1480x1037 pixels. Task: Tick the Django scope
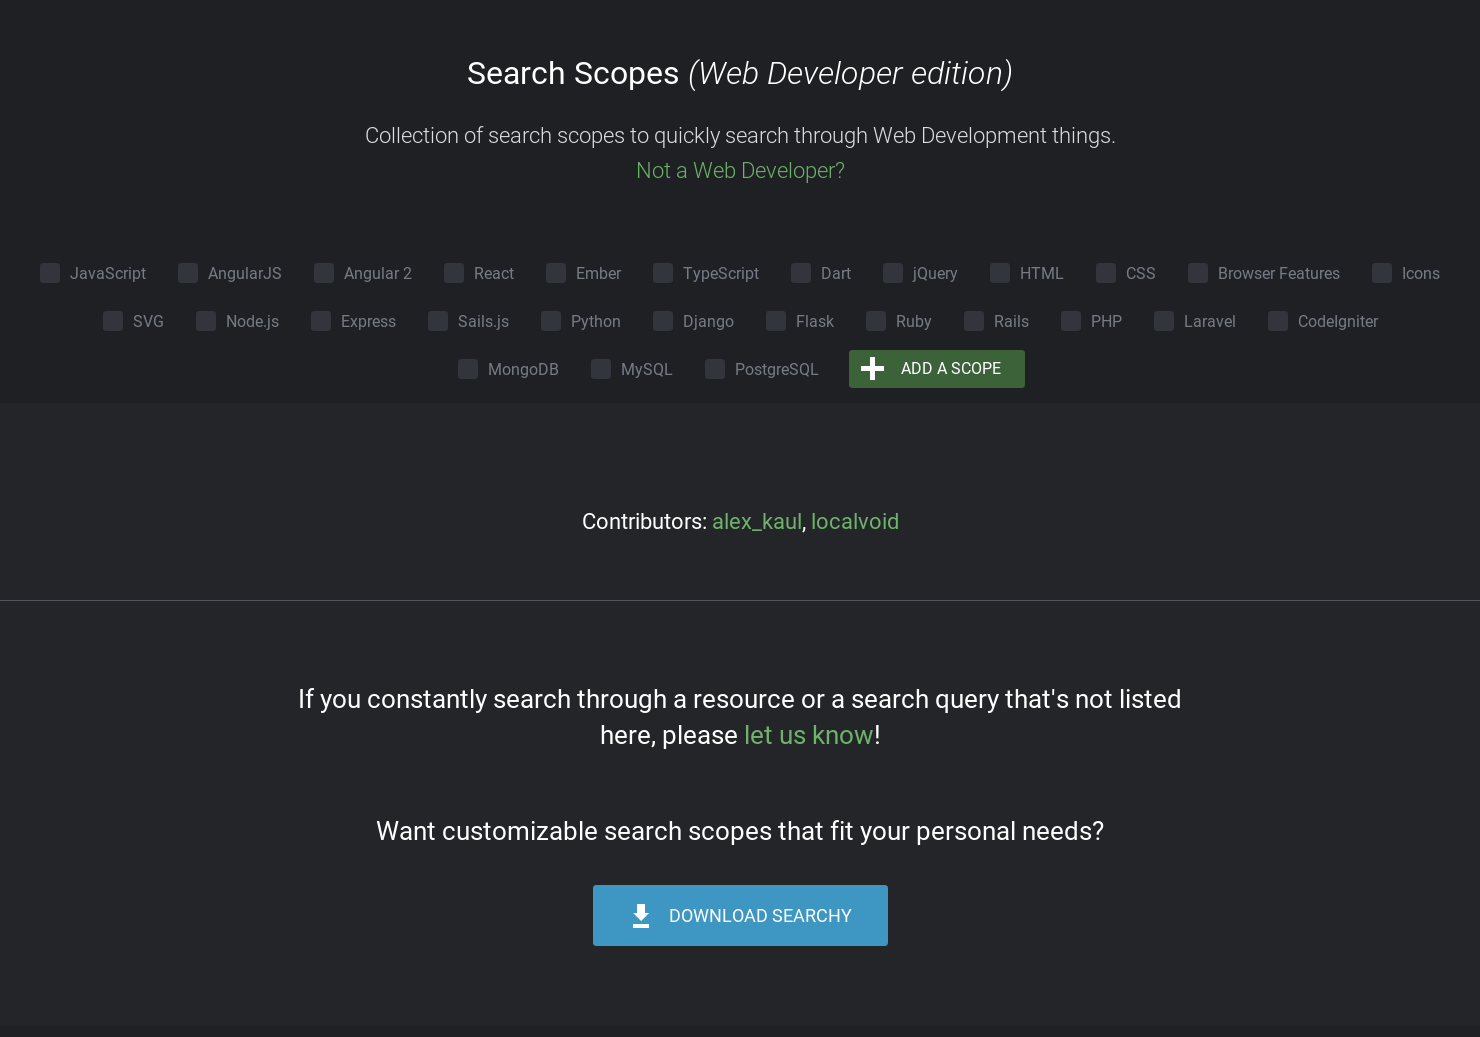(x=663, y=321)
